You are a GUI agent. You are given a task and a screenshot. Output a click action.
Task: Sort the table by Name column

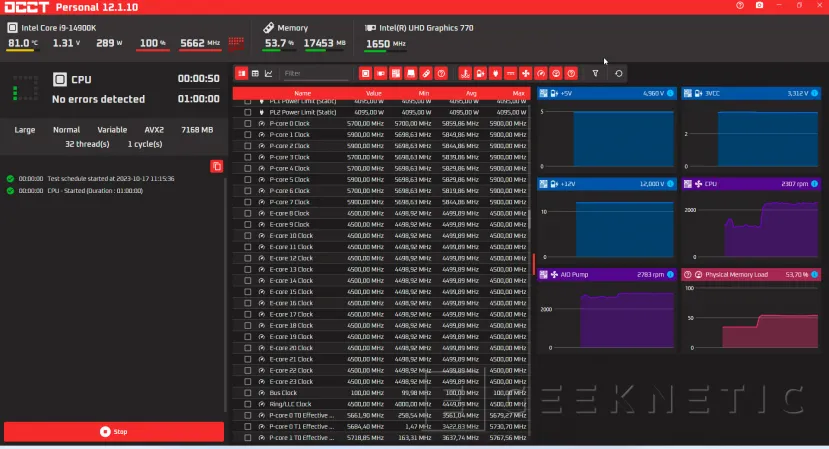[302, 93]
